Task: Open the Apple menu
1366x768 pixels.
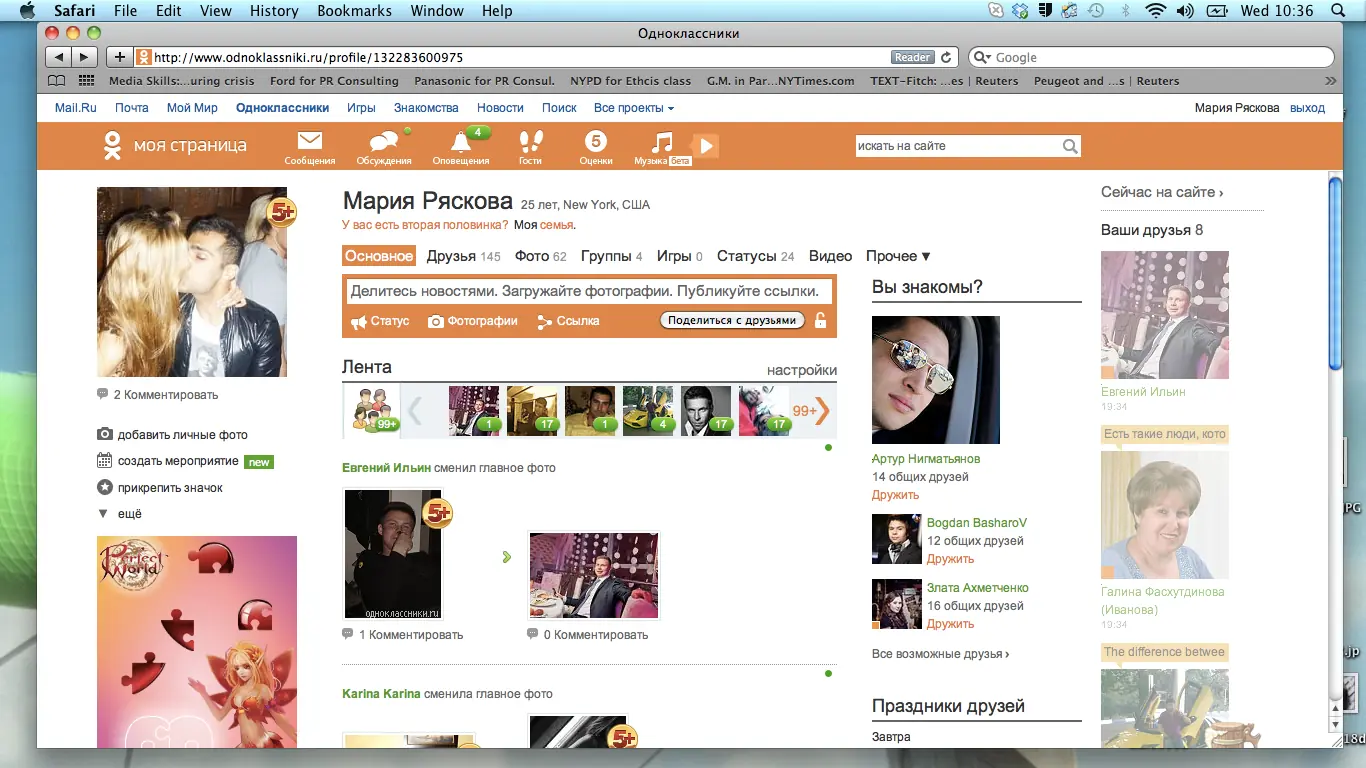Action: coord(28,11)
